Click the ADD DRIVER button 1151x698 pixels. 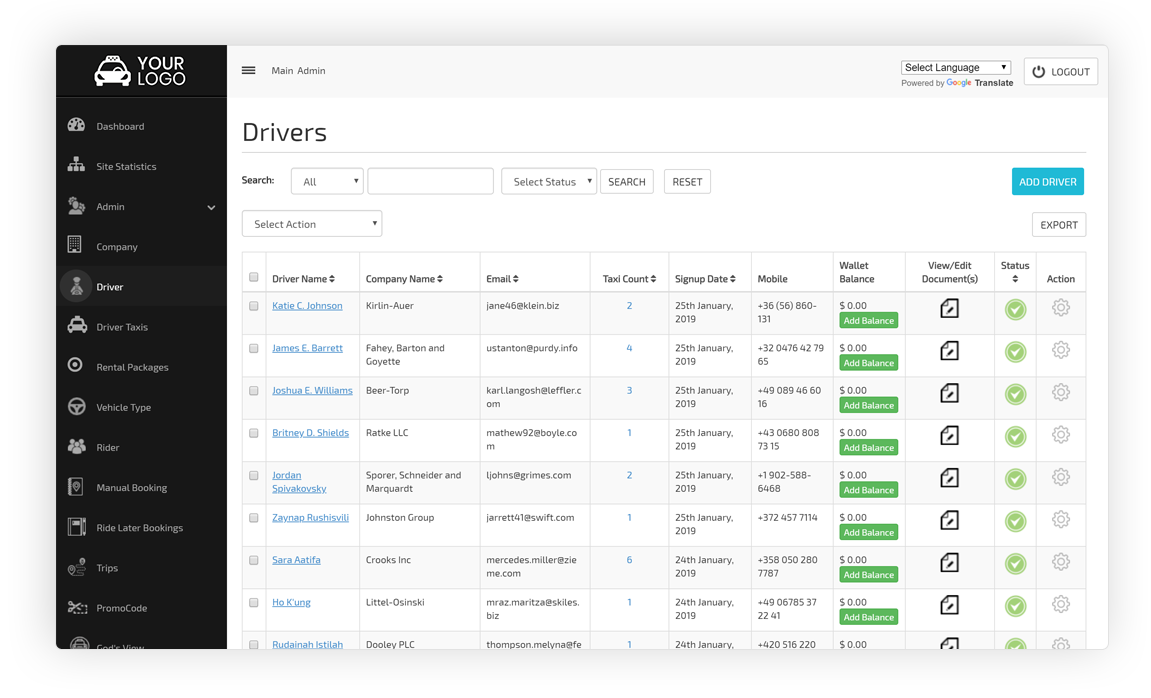[1047, 181]
